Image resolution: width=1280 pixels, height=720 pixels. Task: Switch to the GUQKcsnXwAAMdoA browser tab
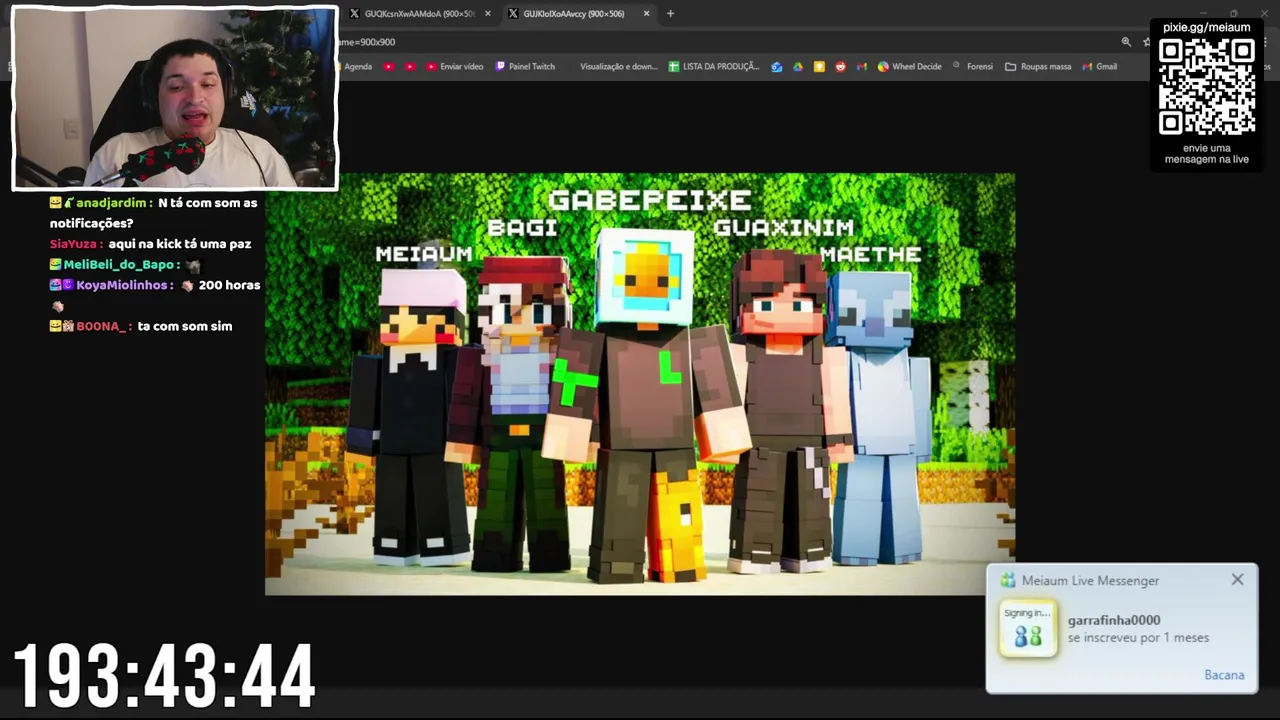click(x=420, y=14)
